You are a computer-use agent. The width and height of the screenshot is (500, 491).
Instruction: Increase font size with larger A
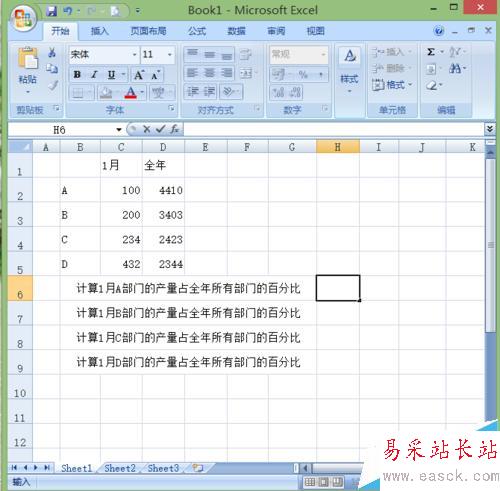138,75
